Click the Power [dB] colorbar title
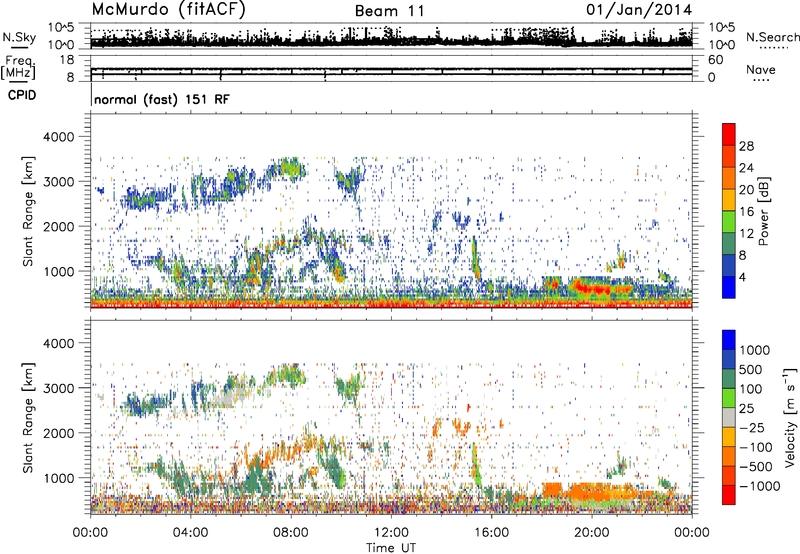Viewport: 800px width, 554px height. tap(763, 211)
